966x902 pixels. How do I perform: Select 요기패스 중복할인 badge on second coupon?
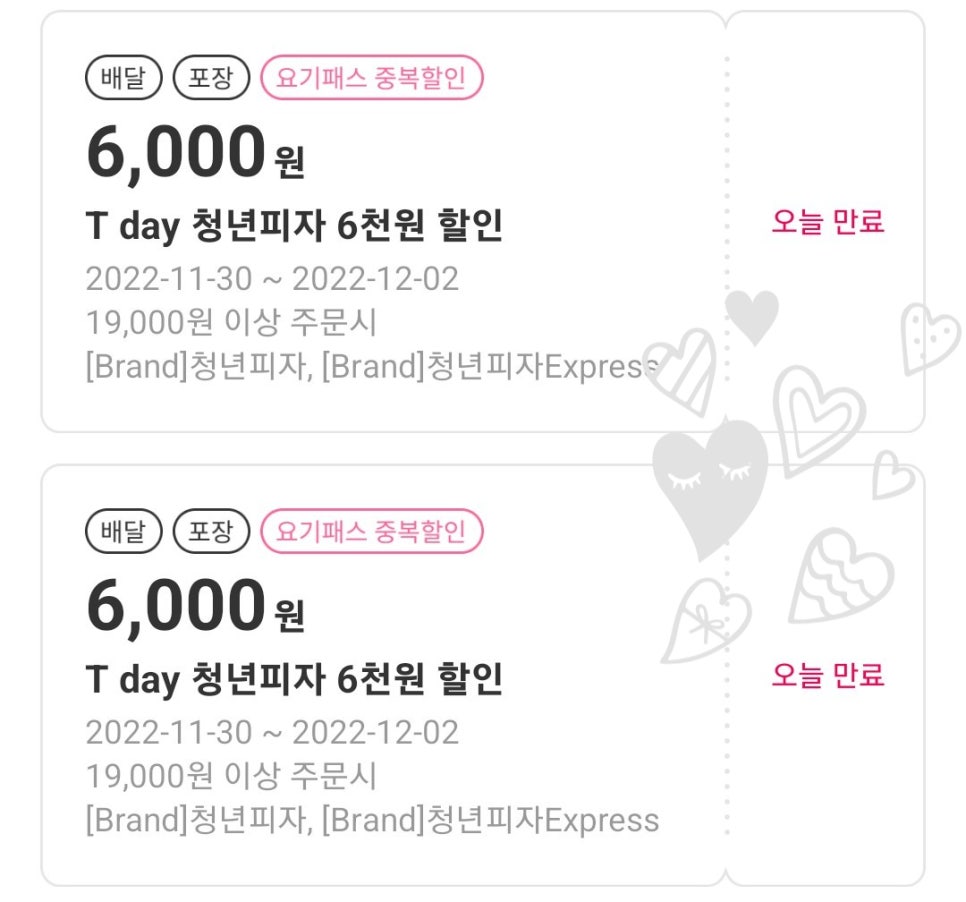(x=371, y=531)
